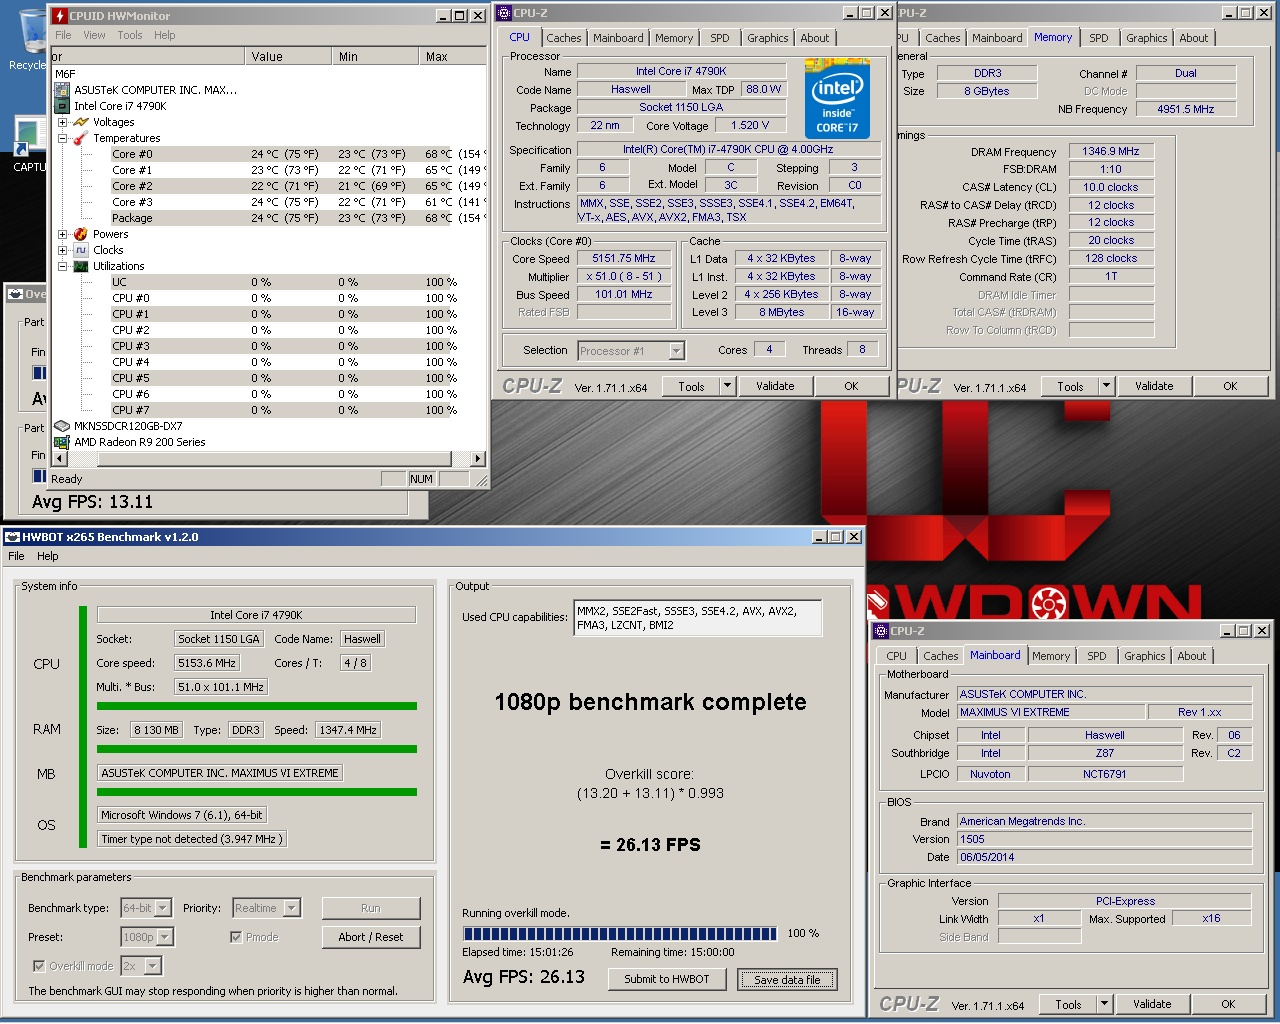Open the Overkill mode 2x dropdown
Image resolution: width=1280 pixels, height=1024 pixels.
[x=153, y=966]
